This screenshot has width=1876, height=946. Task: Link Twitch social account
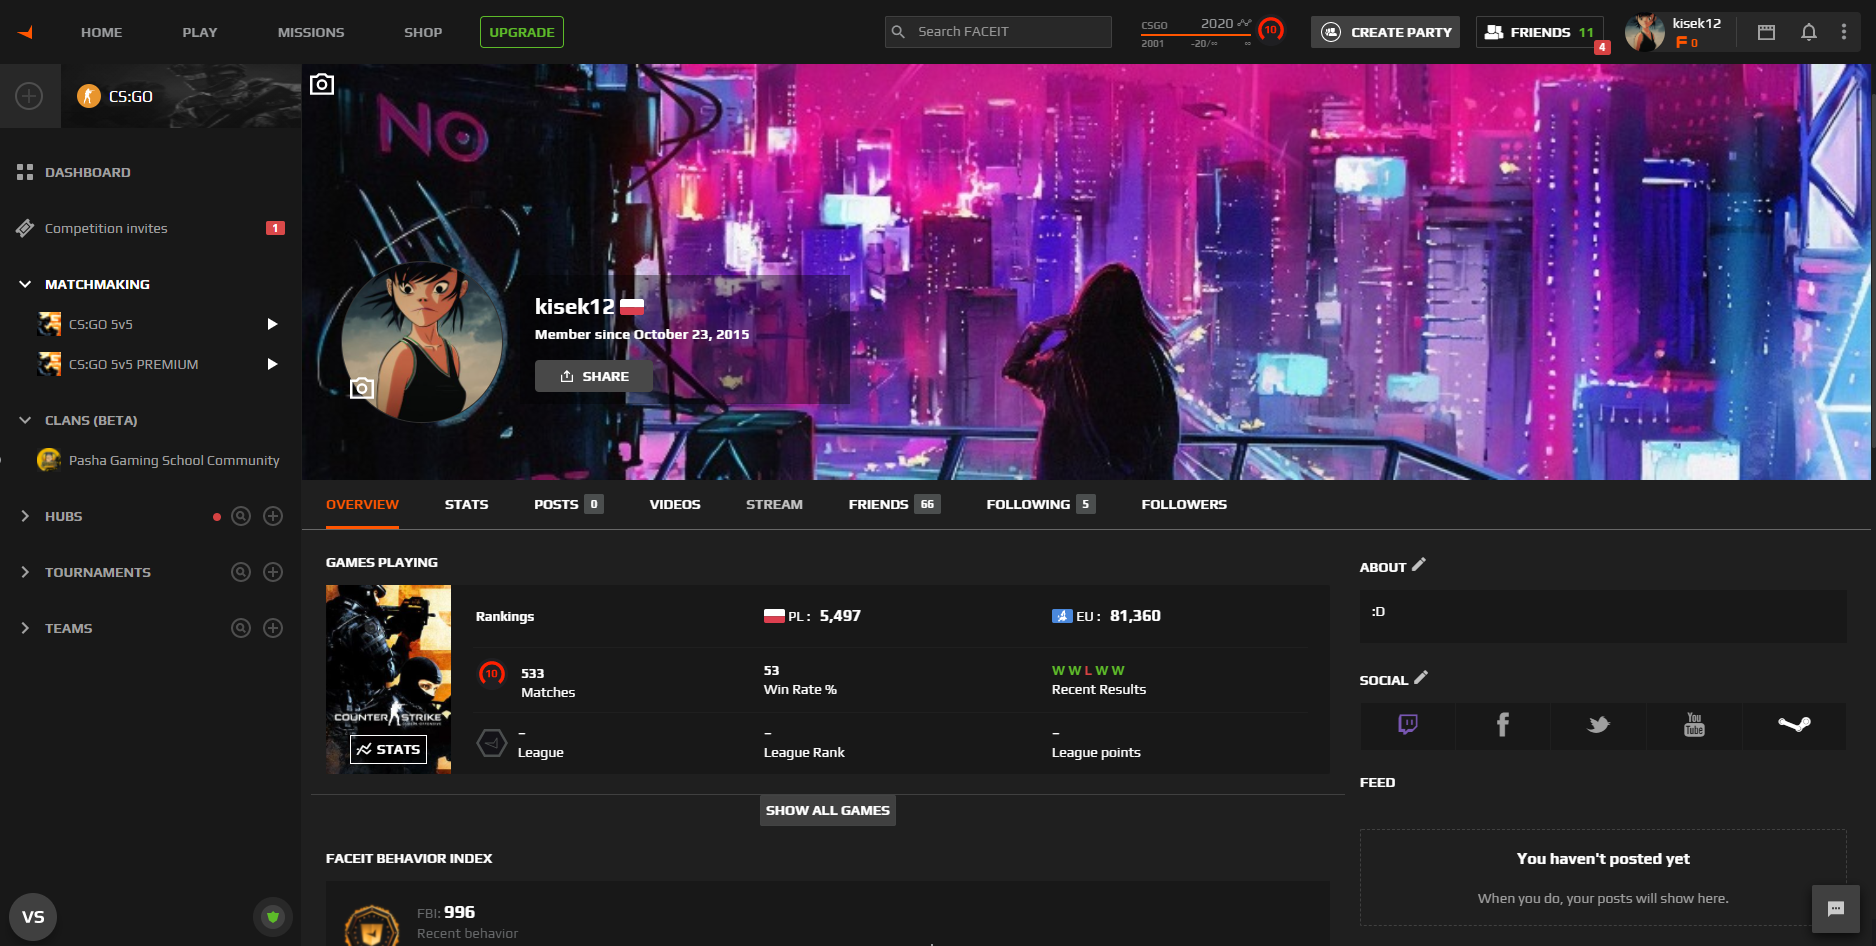(1408, 725)
